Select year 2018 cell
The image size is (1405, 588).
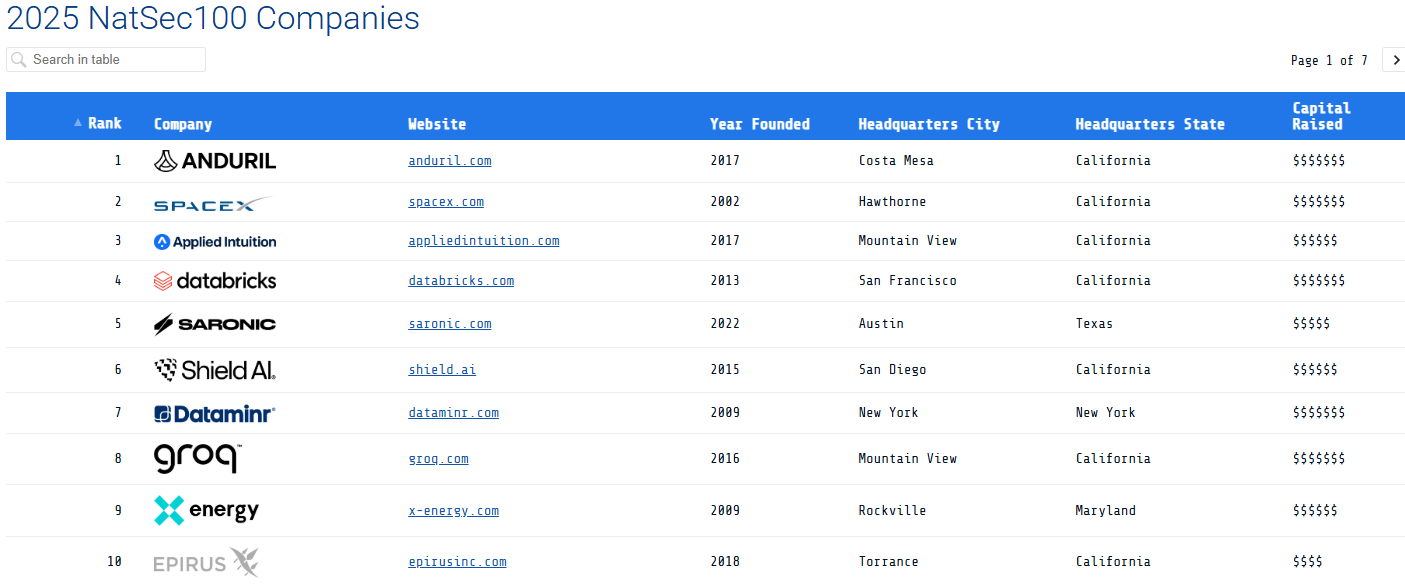725,562
